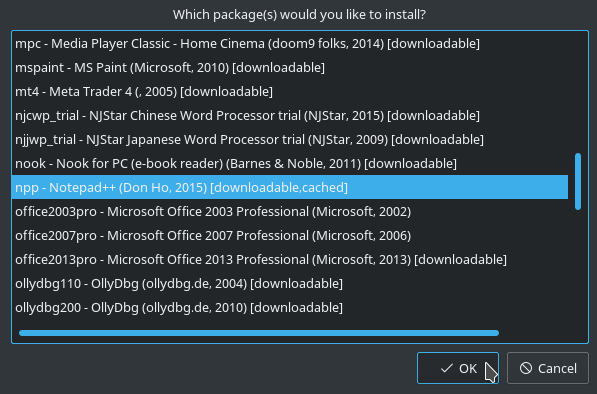The image size is (597, 394).
Task: Choose njcwp_trial NJStar Chinese Word Processor
Action: 290,115
